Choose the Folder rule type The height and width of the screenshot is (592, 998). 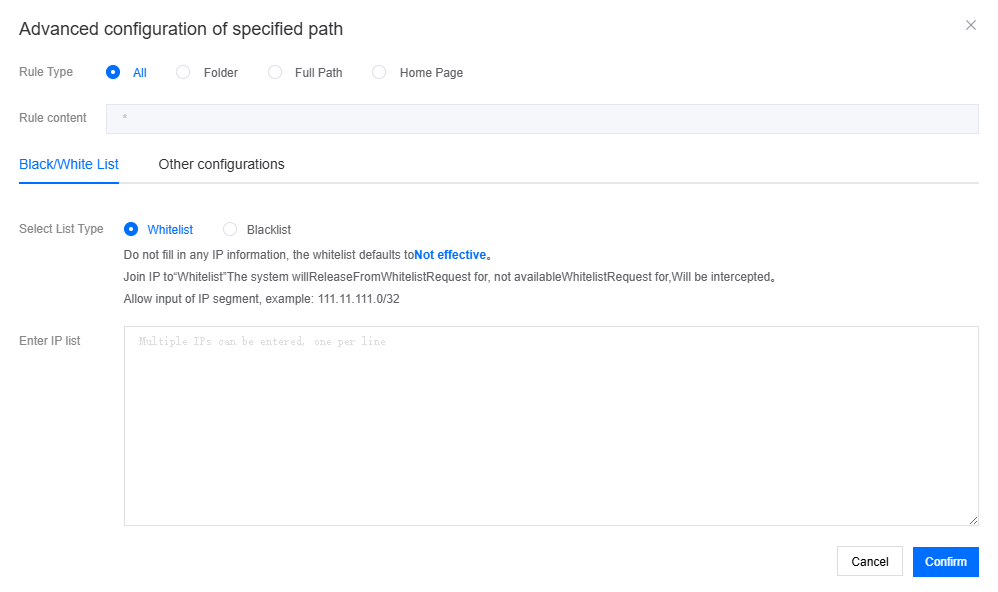coord(183,72)
